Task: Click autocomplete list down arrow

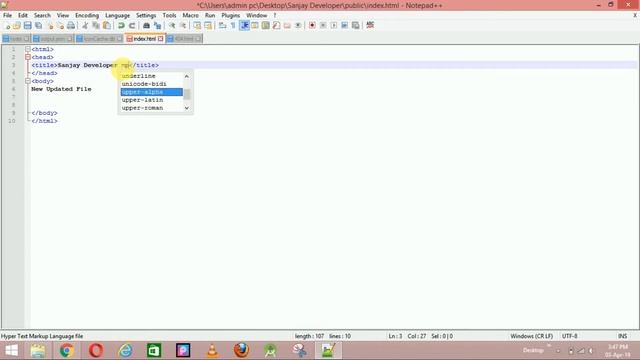Action: coord(187,108)
